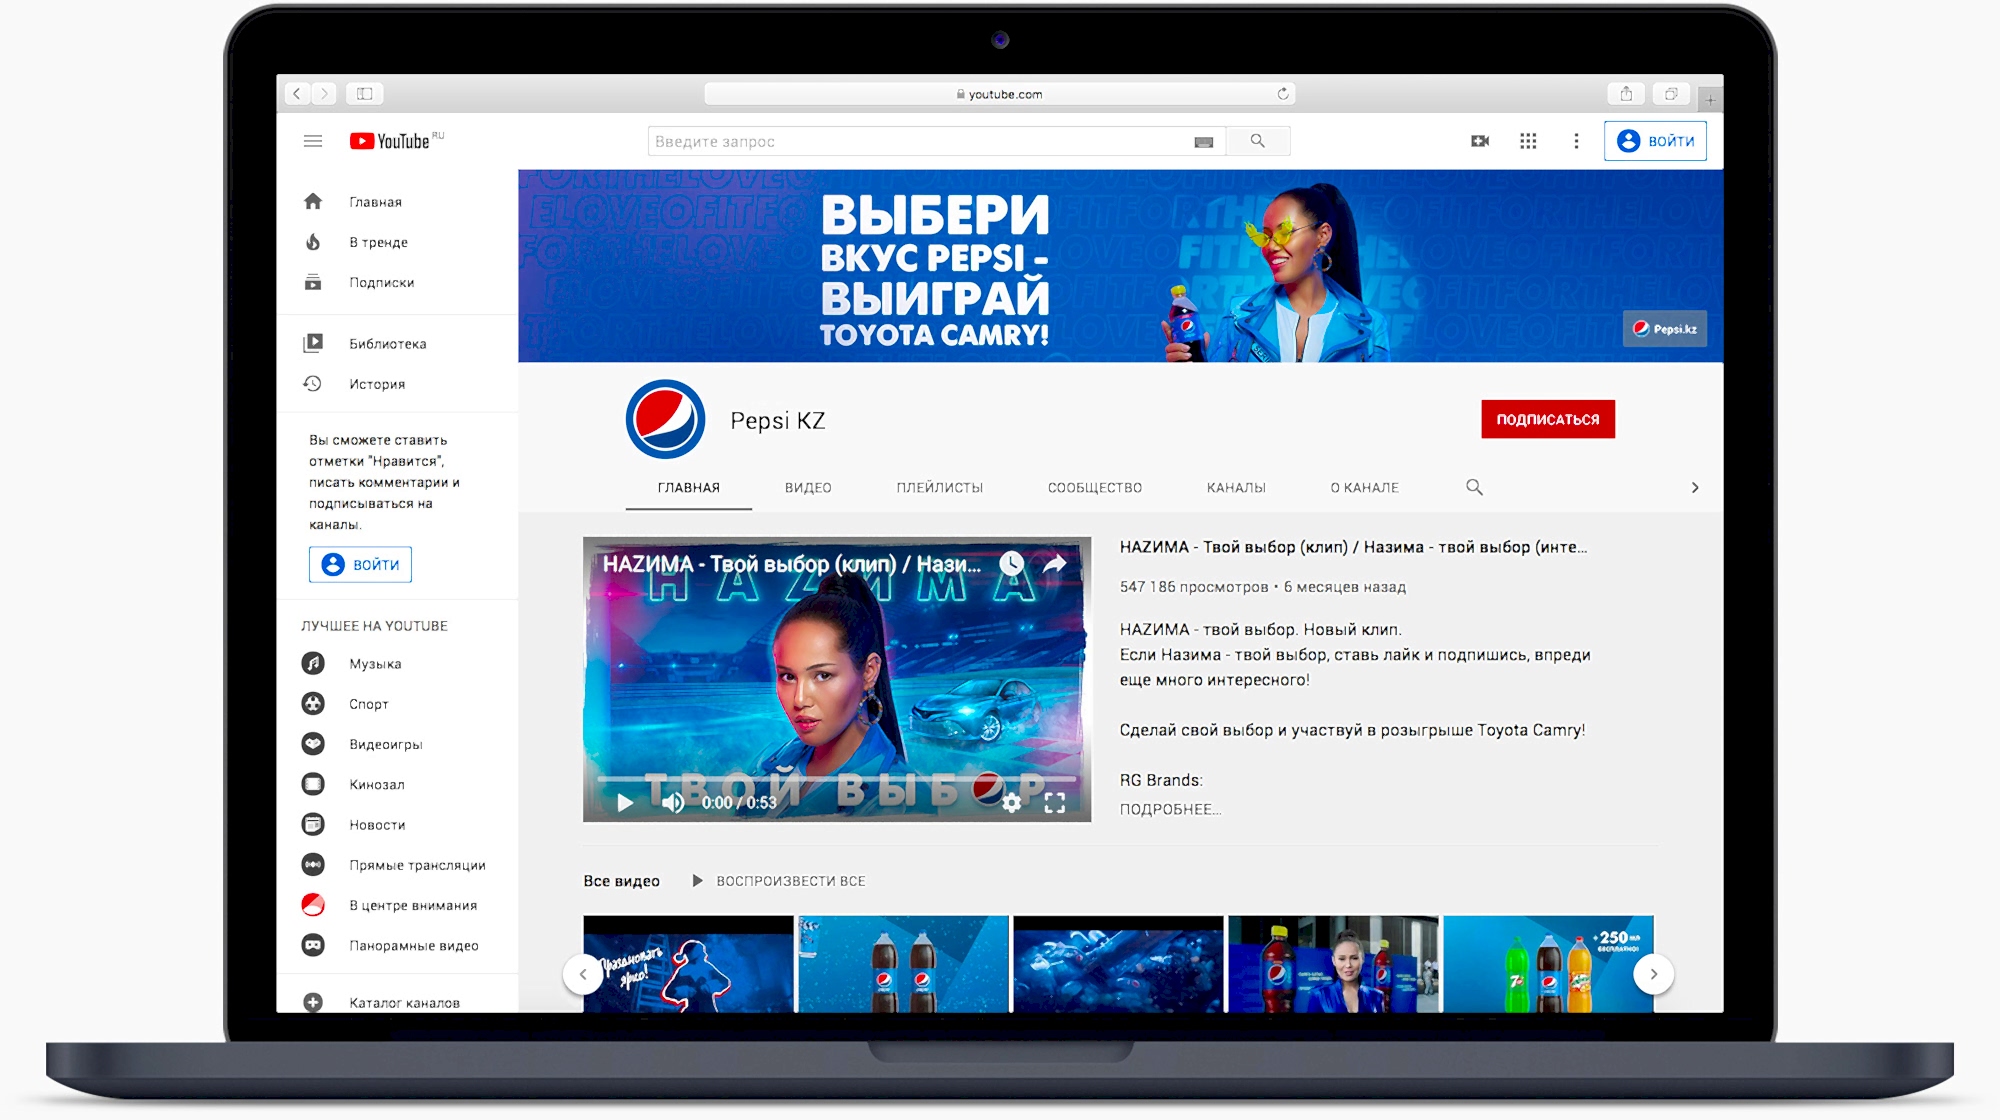This screenshot has width=2000, height=1120.
Task: Show next videos in carousel
Action: tap(1653, 974)
